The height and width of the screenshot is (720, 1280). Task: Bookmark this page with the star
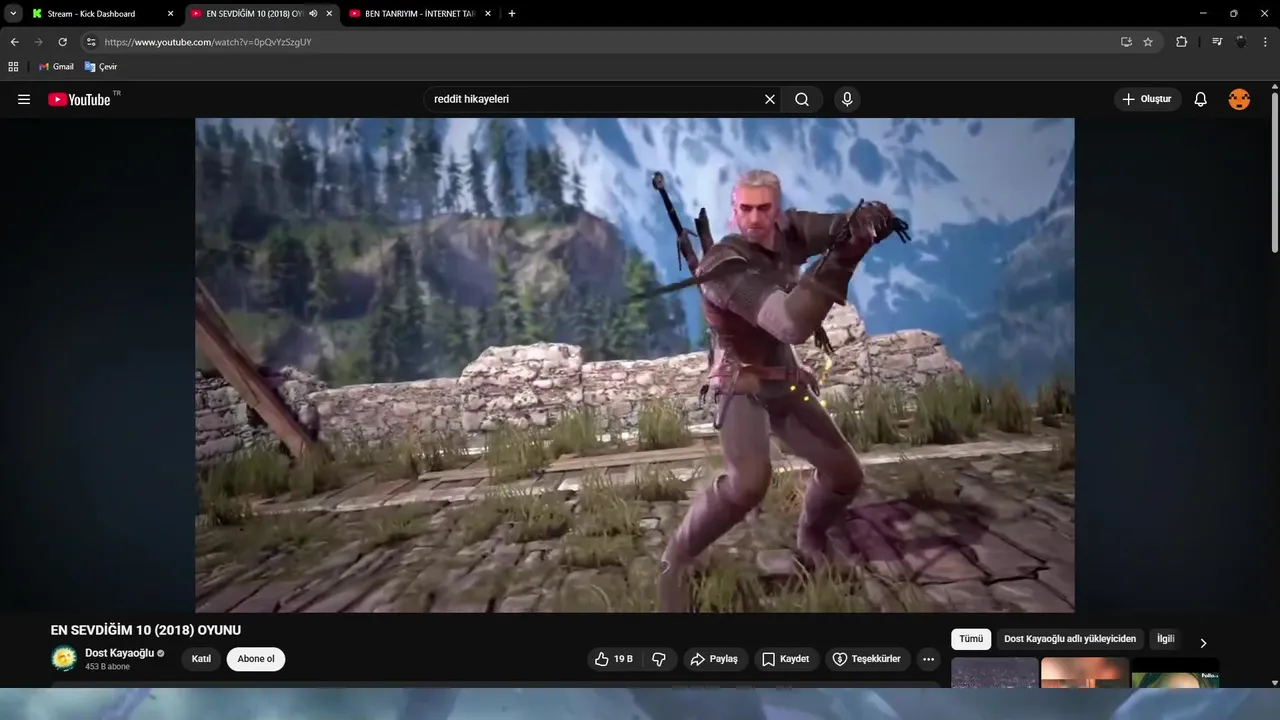[x=1148, y=42]
